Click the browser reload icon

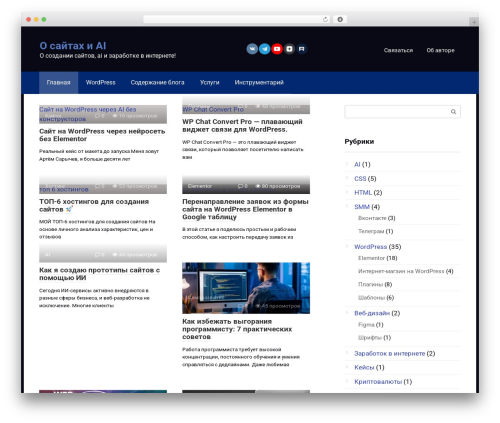point(325,19)
